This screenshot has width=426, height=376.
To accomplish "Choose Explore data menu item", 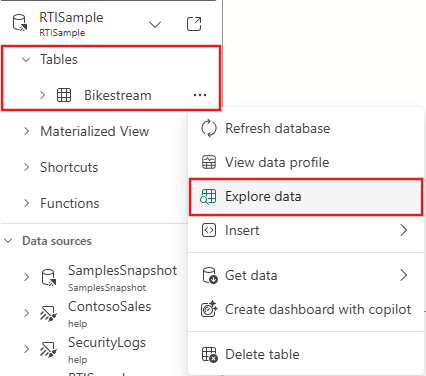I will tap(306, 197).
